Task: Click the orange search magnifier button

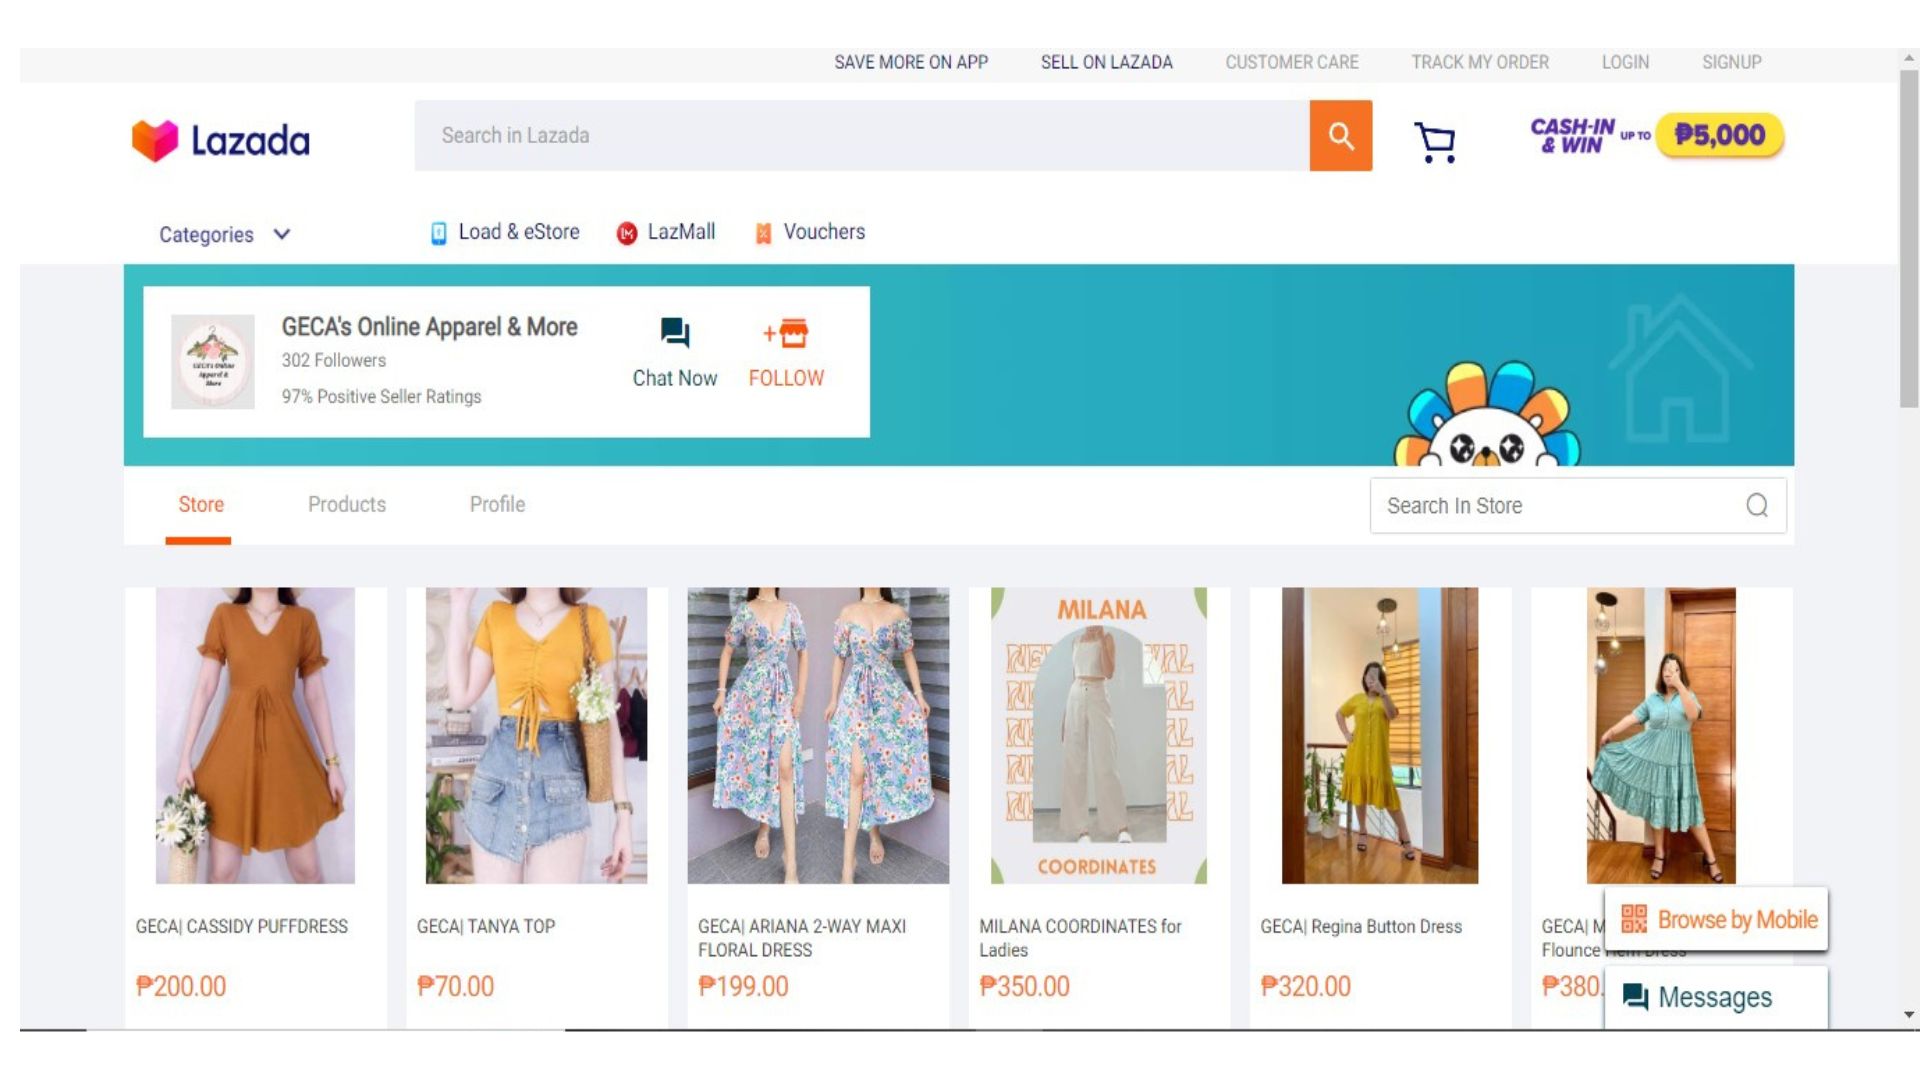Action: [1340, 136]
